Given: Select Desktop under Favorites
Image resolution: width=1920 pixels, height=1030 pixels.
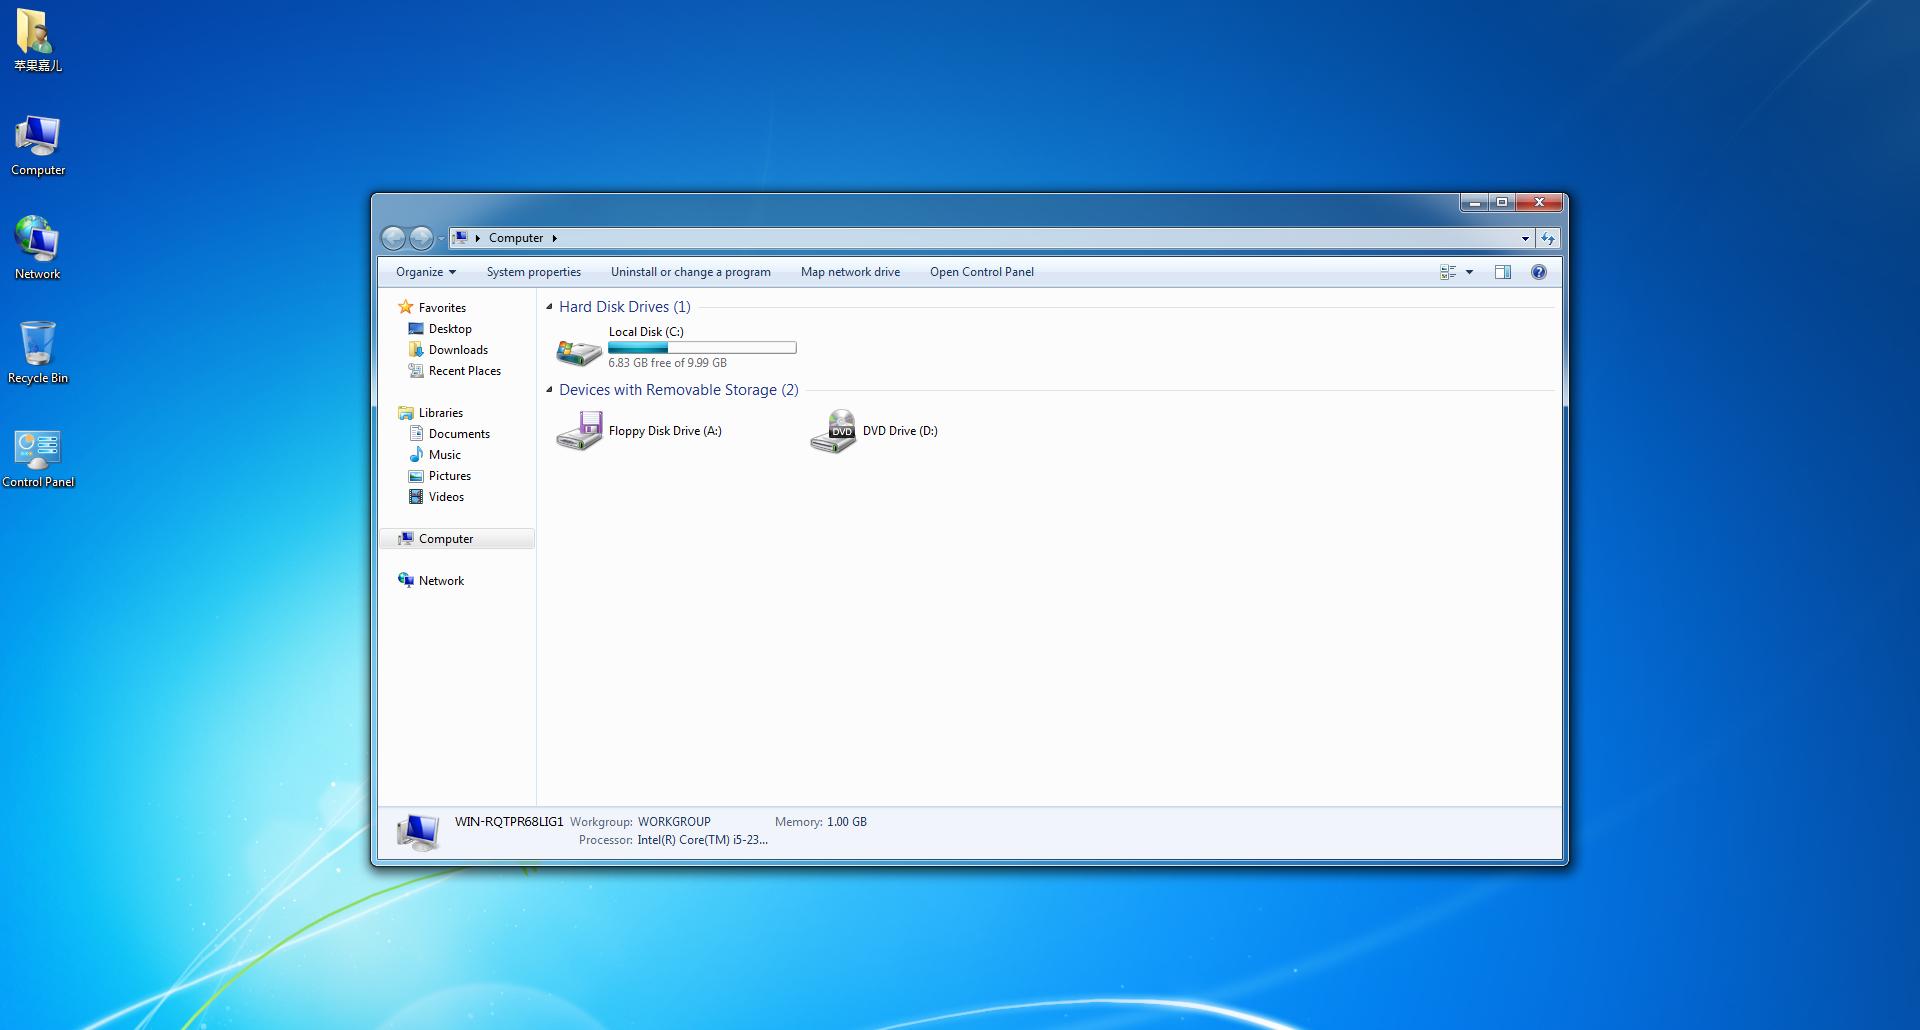Looking at the screenshot, I should tap(440, 329).
